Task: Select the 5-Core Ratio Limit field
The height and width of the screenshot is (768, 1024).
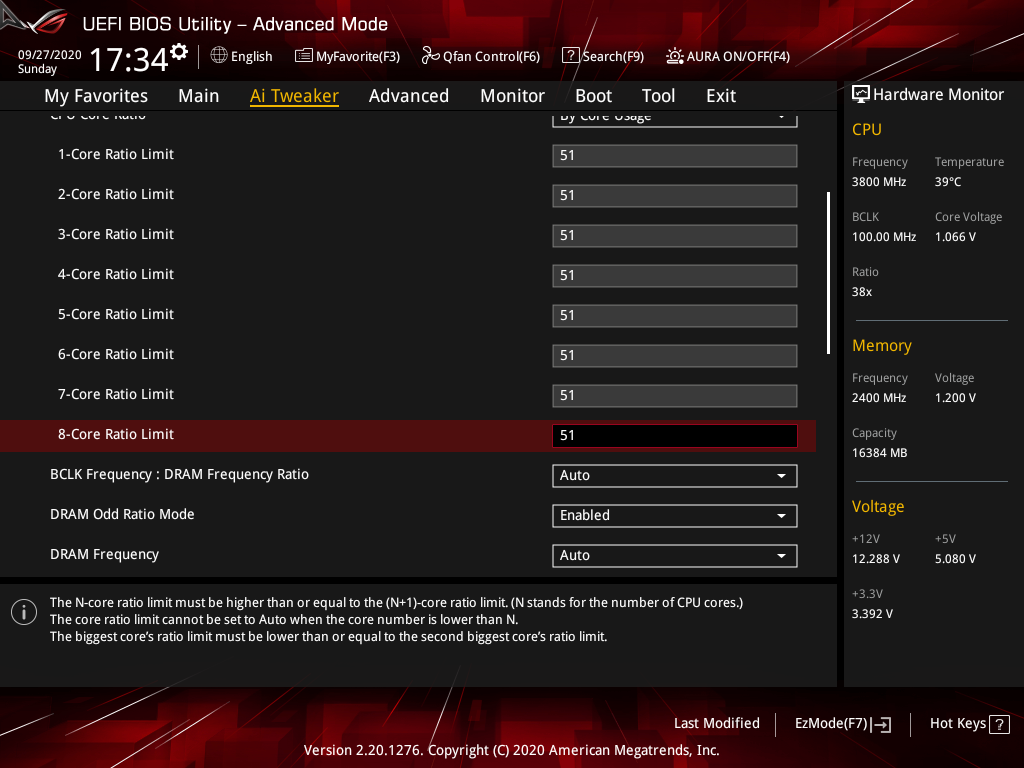Action: (x=675, y=315)
